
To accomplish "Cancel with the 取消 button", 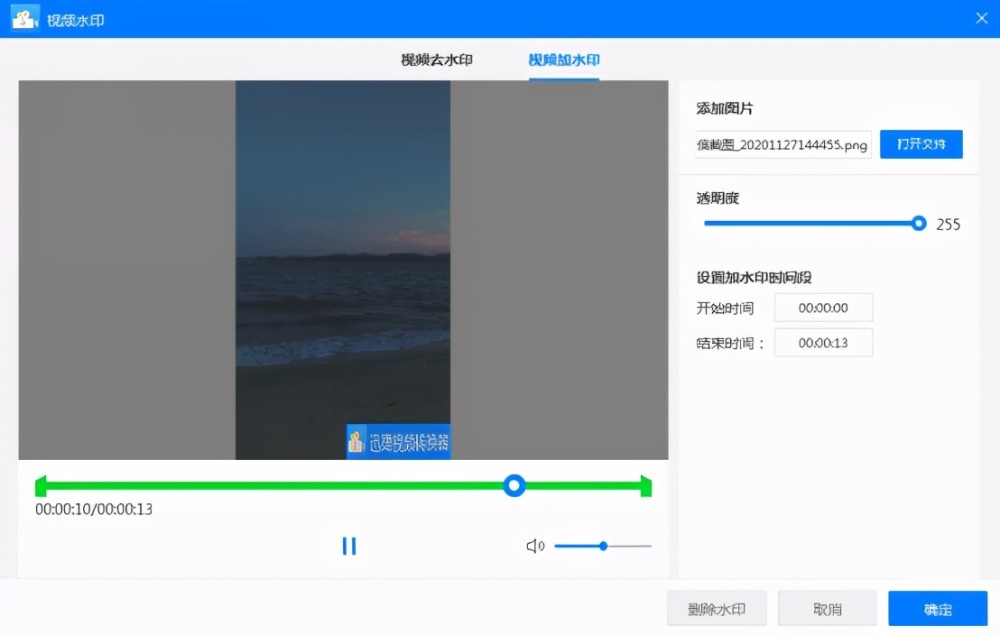I will pyautogui.click(x=827, y=609).
